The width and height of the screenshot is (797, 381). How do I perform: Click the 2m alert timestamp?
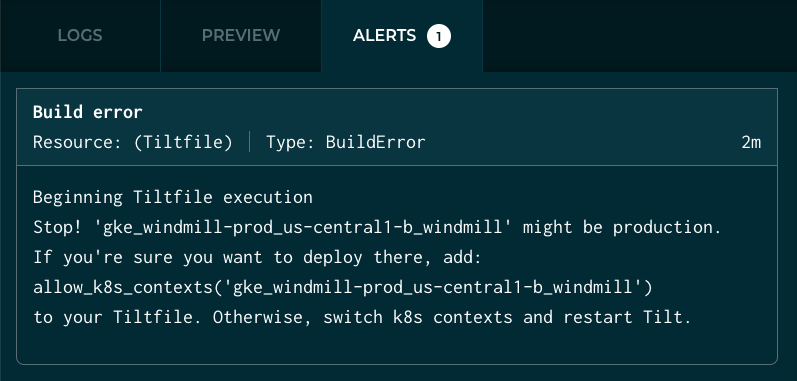751,142
